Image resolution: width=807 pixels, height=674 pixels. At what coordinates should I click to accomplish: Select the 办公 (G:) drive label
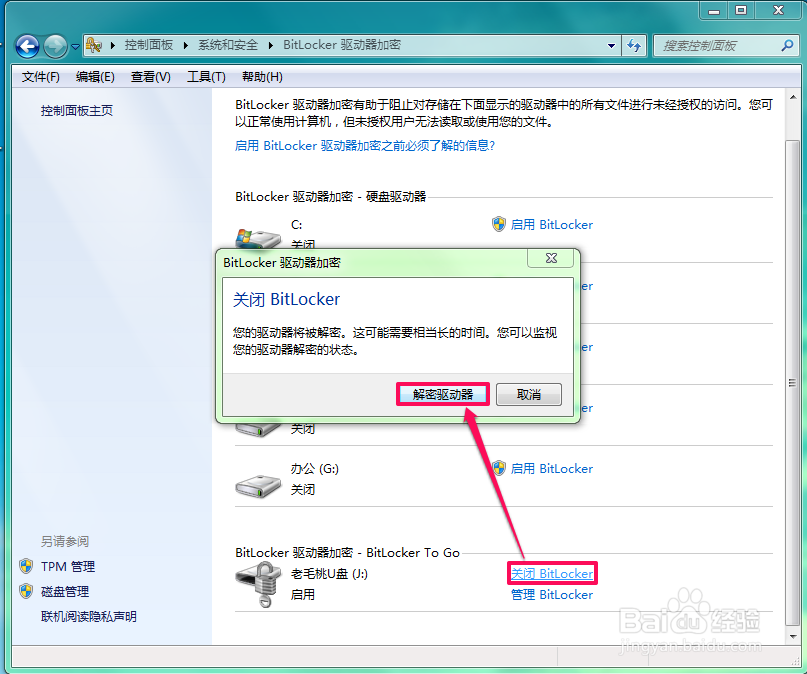(315, 469)
